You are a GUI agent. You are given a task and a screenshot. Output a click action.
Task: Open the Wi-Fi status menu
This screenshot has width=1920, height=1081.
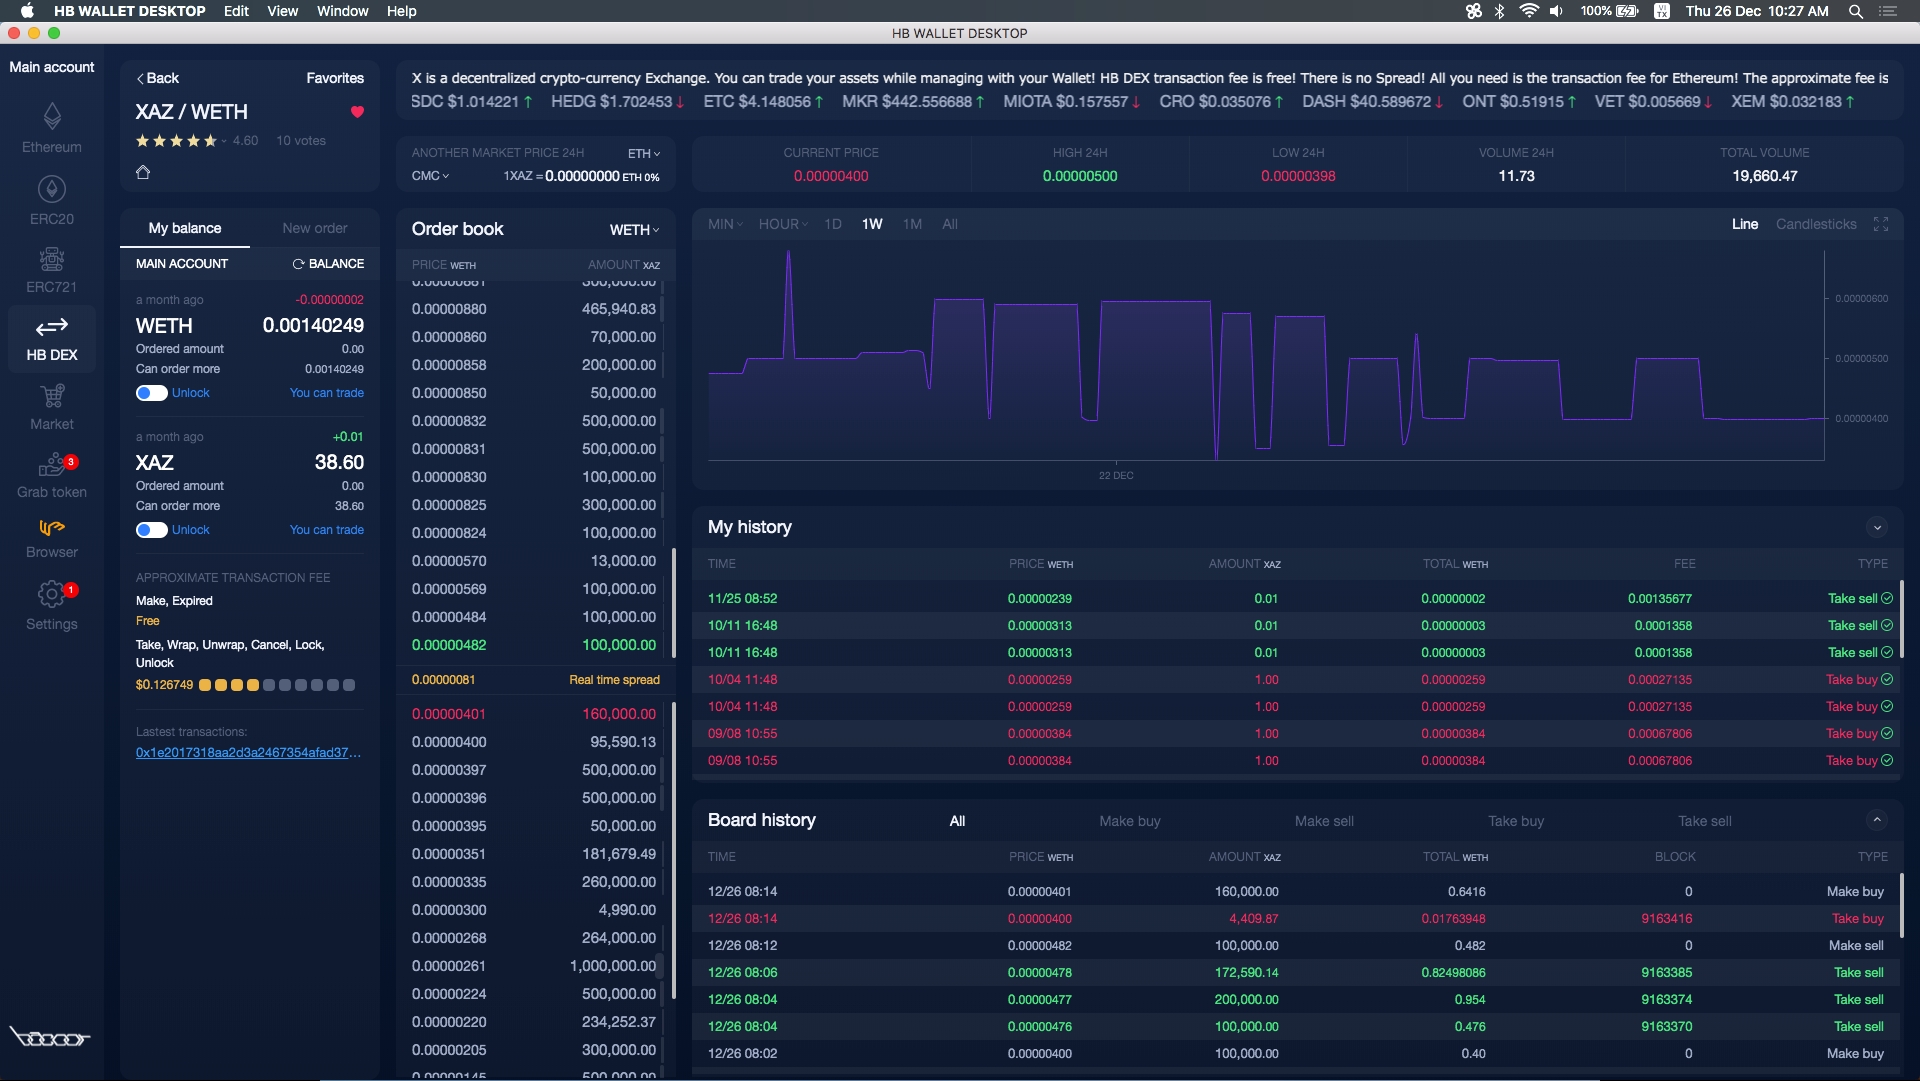1528,11
